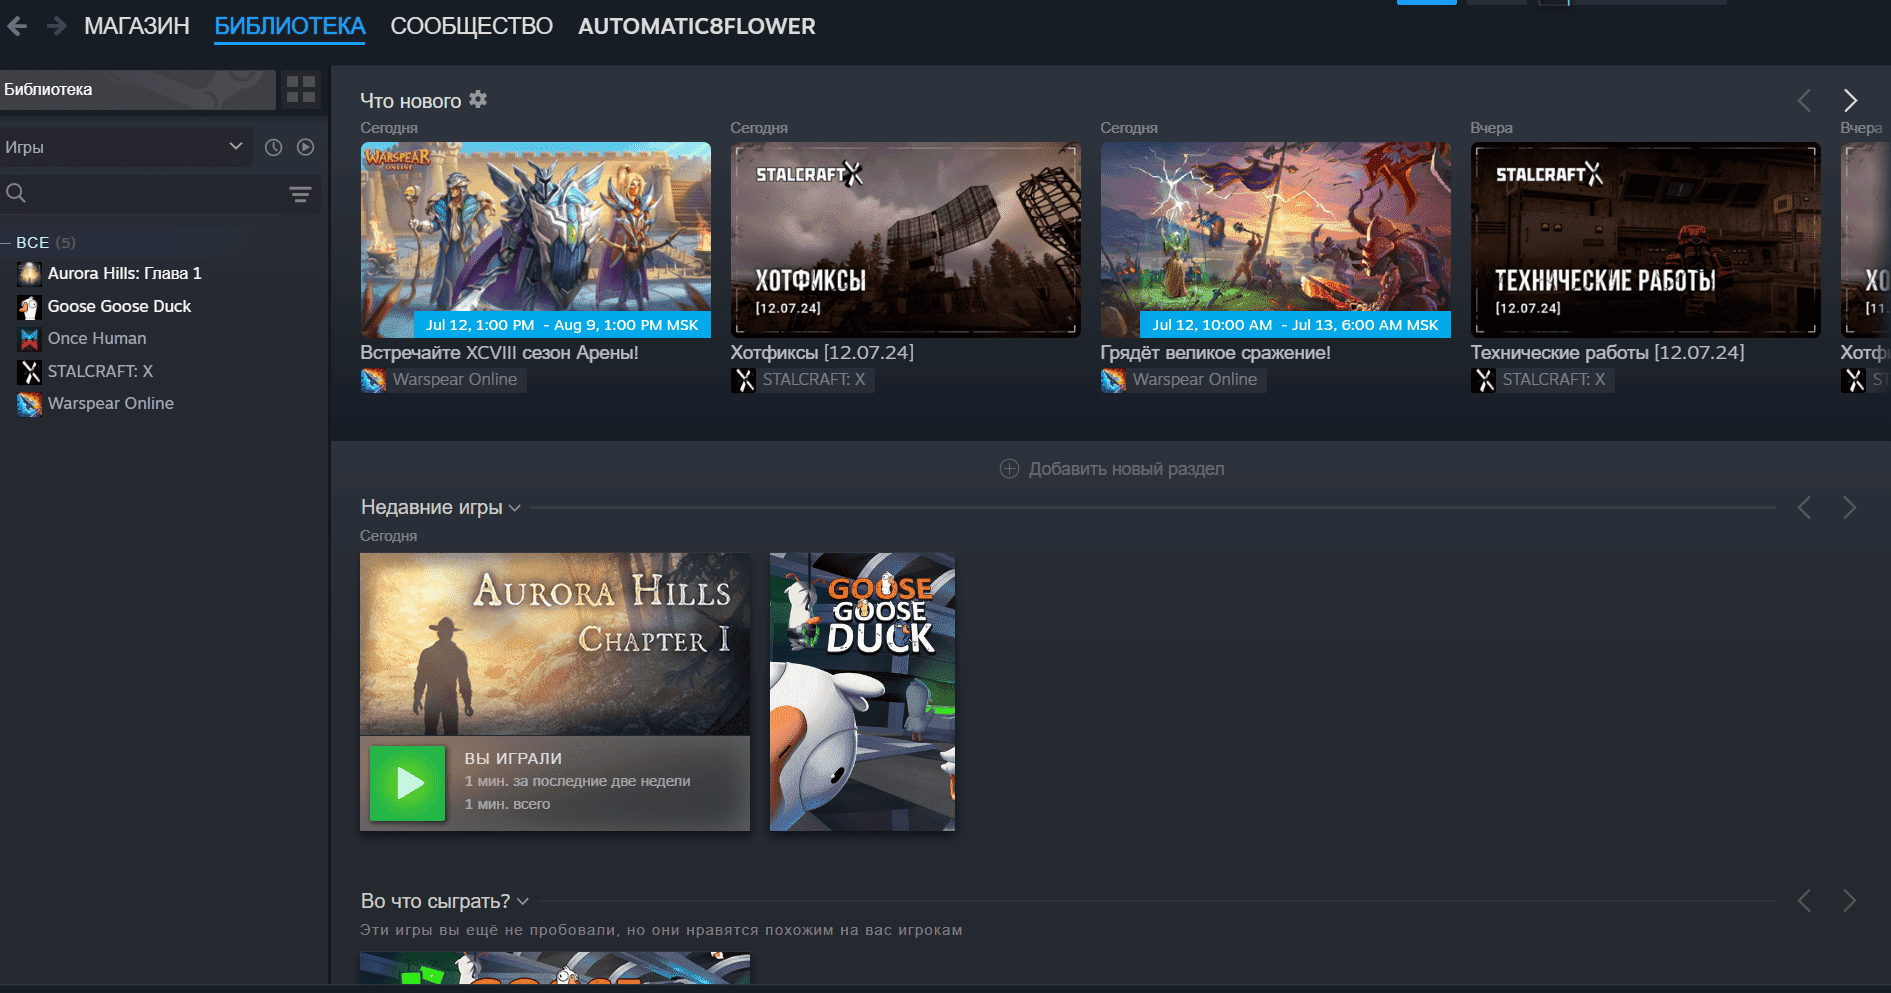Go back with the left arrow icon
1891x993 pixels.
17,26
